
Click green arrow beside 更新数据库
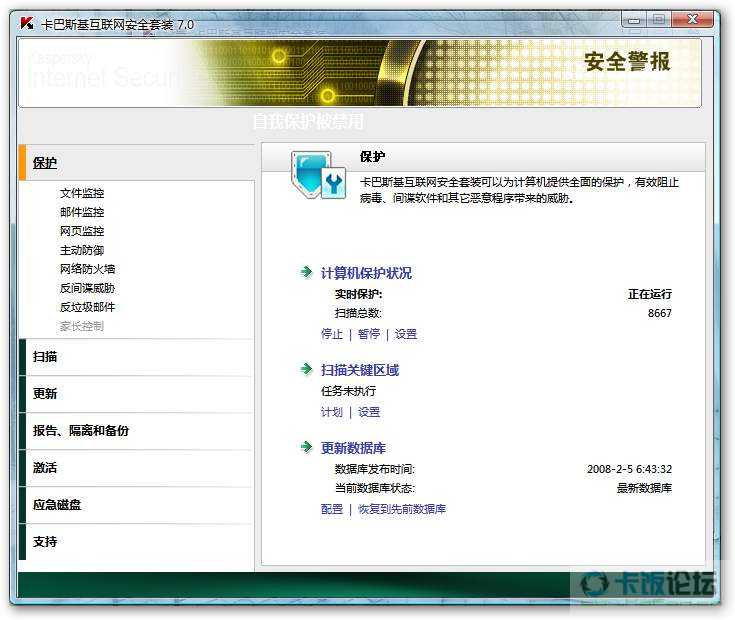click(x=306, y=447)
